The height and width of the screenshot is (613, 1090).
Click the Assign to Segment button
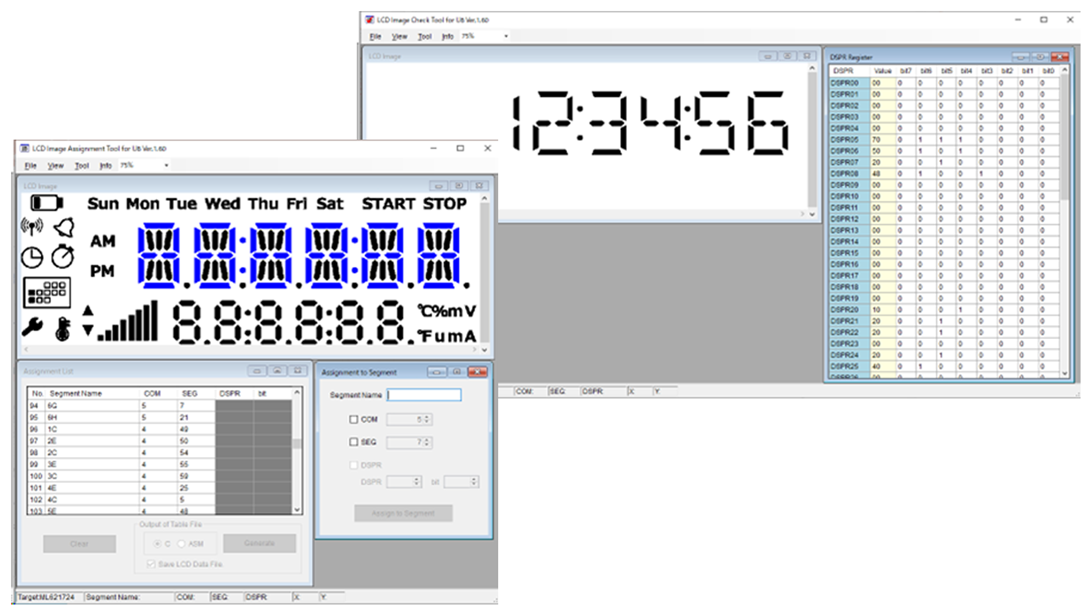403,513
